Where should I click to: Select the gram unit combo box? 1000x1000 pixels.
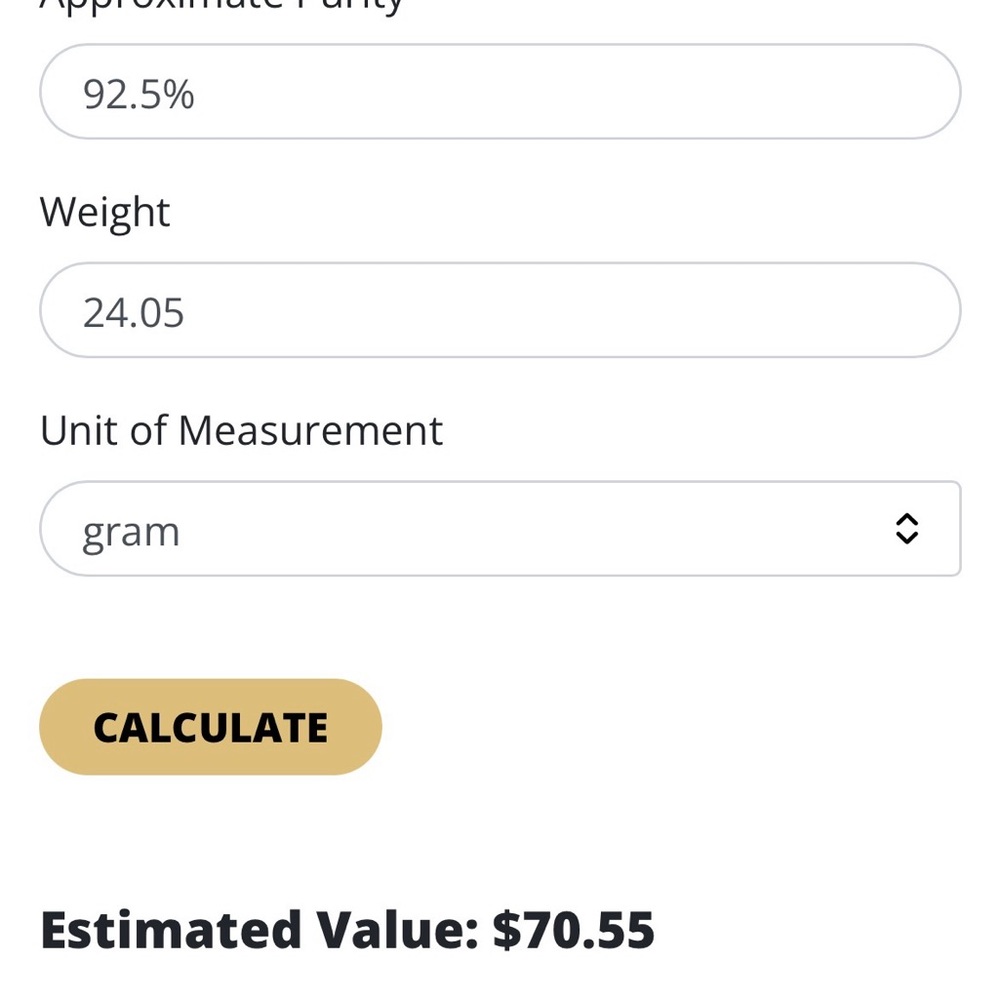[500, 529]
